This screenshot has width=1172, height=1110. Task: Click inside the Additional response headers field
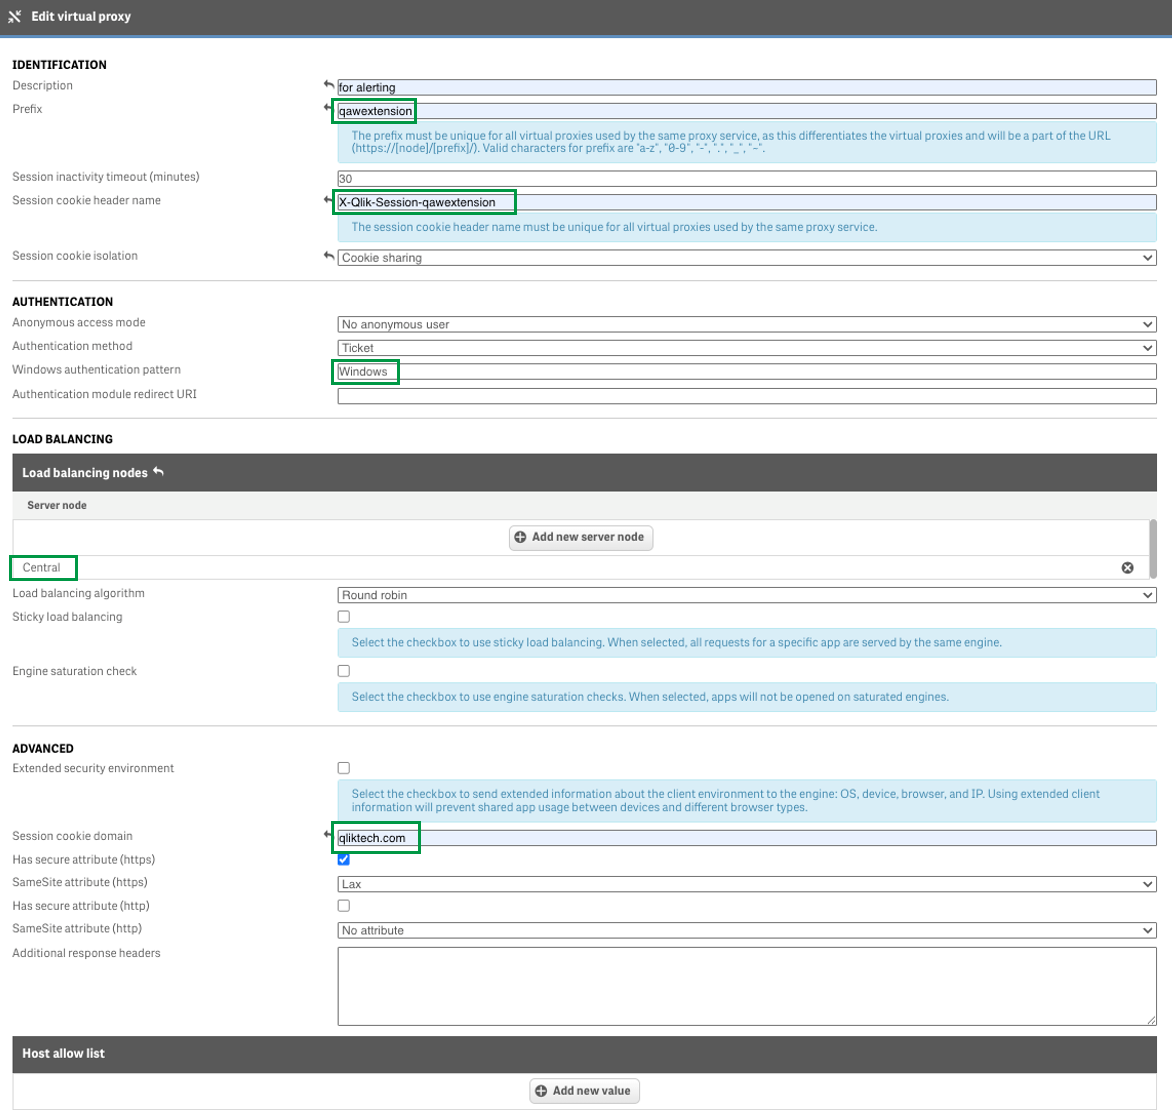(x=746, y=985)
